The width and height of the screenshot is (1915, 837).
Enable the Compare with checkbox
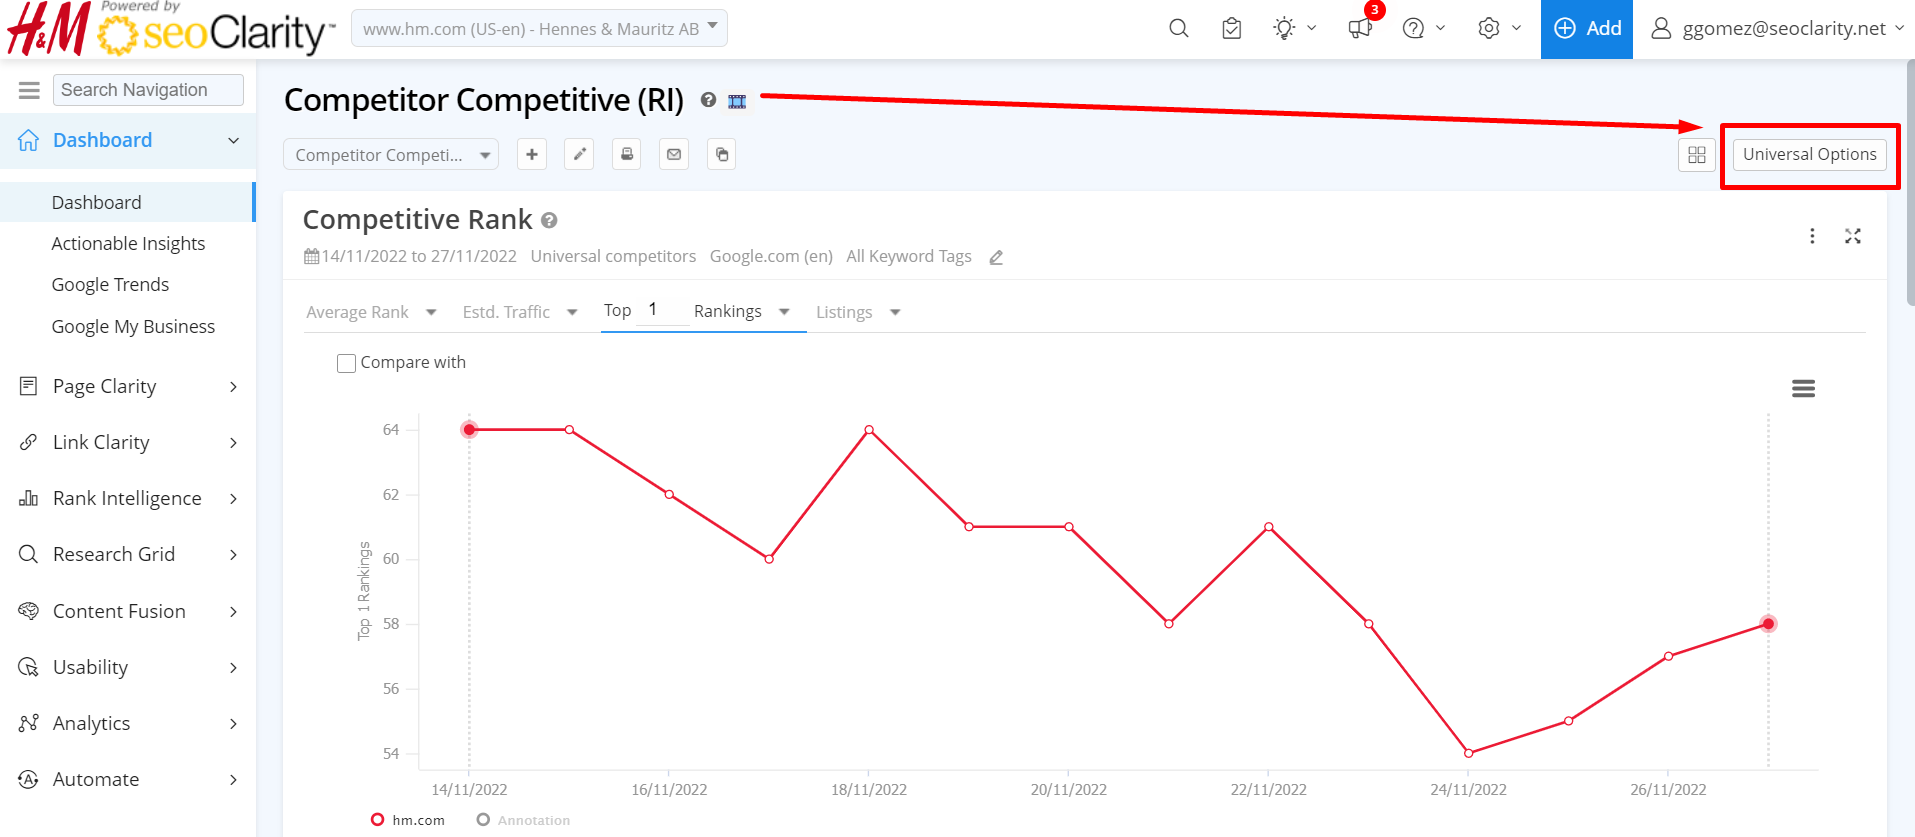347,363
